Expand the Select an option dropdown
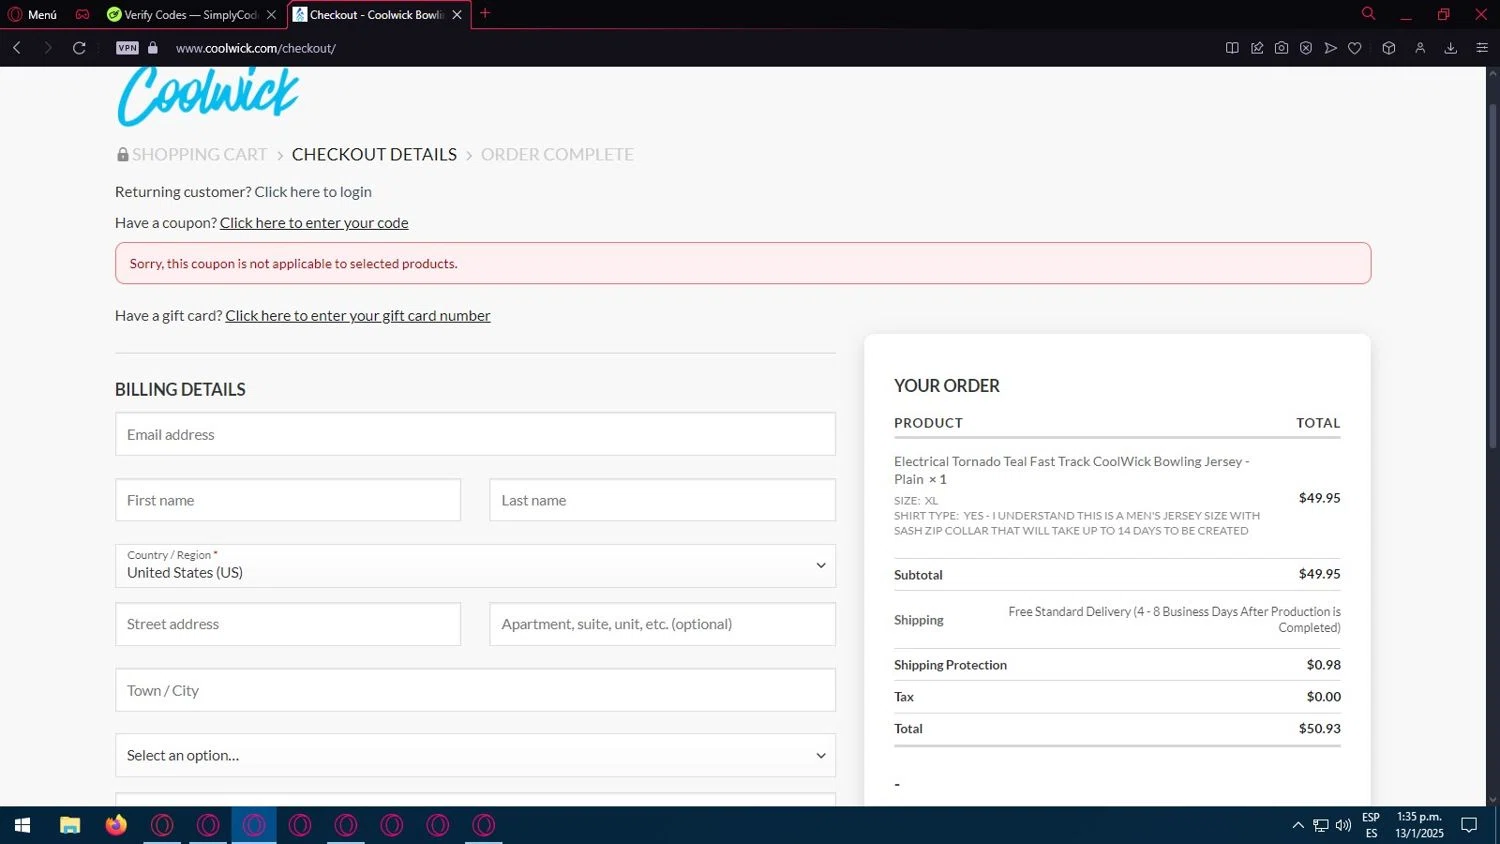Image resolution: width=1500 pixels, height=844 pixels. 475,755
